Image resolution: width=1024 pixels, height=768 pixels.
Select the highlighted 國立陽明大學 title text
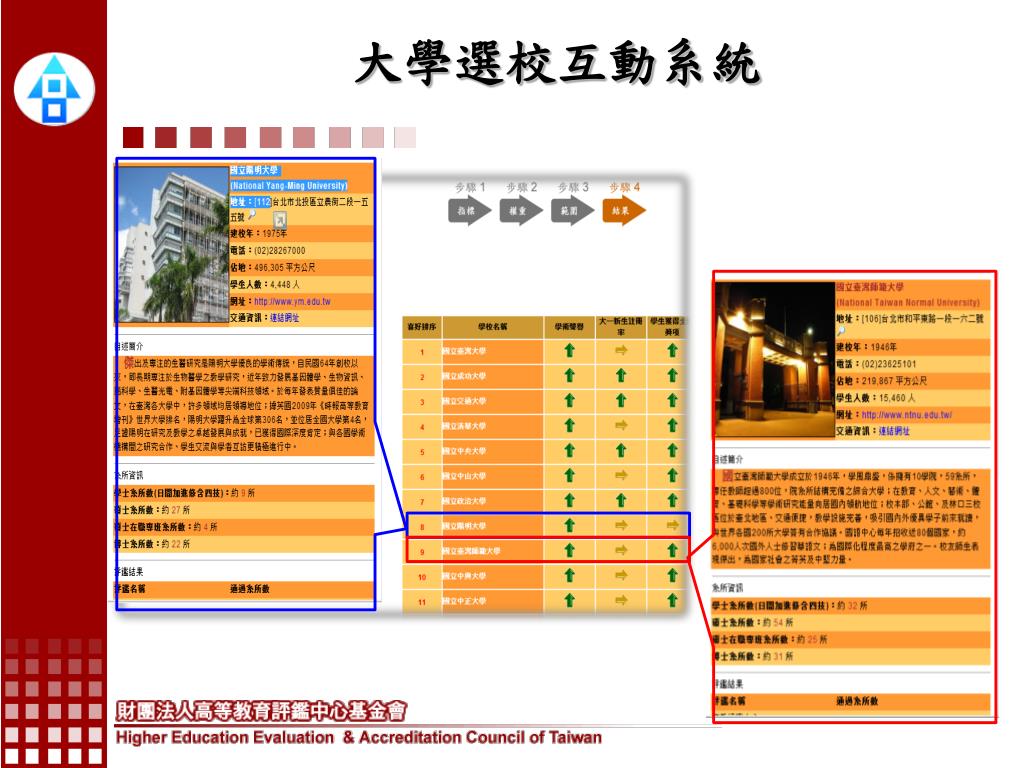tap(255, 170)
